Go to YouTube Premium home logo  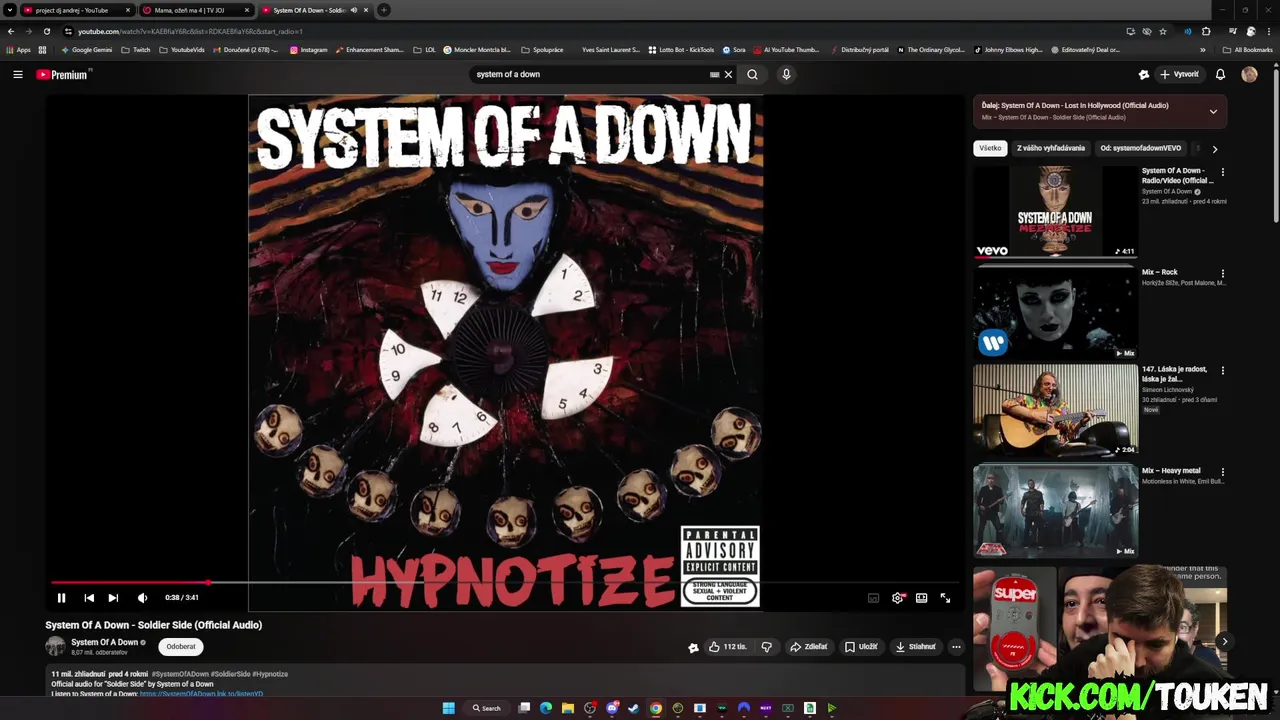[62, 74]
